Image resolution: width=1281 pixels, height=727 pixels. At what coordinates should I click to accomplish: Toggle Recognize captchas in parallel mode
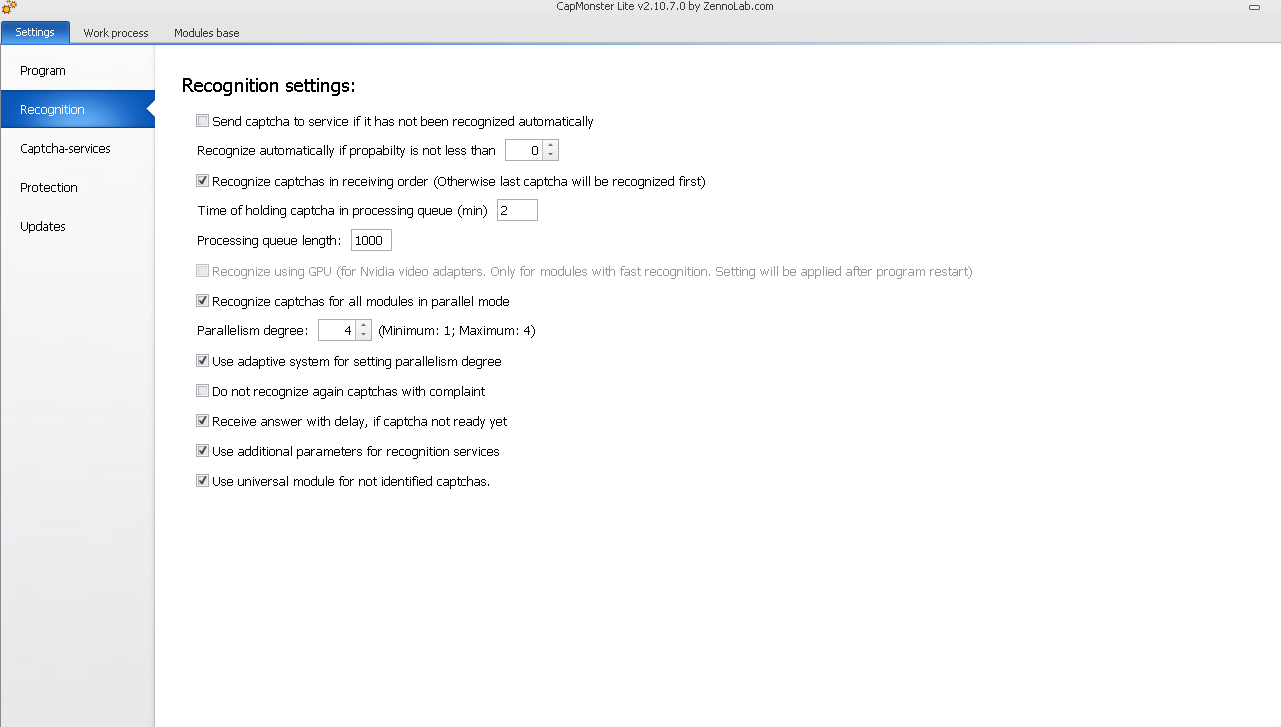pyautogui.click(x=203, y=301)
